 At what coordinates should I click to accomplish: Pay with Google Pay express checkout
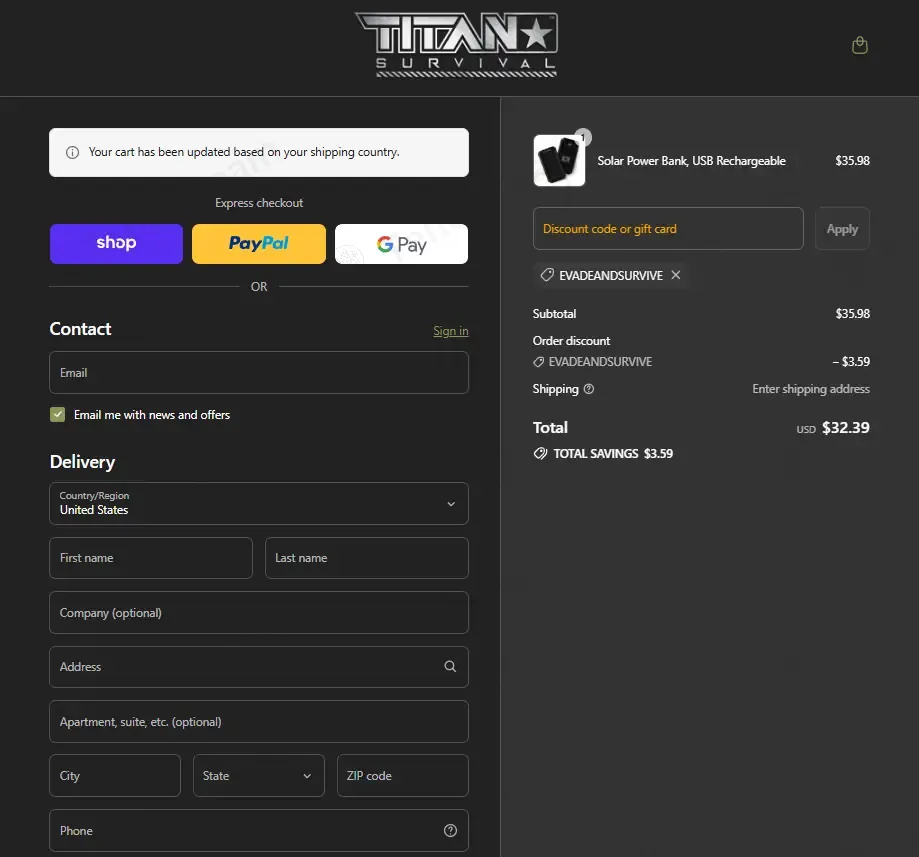(x=401, y=244)
